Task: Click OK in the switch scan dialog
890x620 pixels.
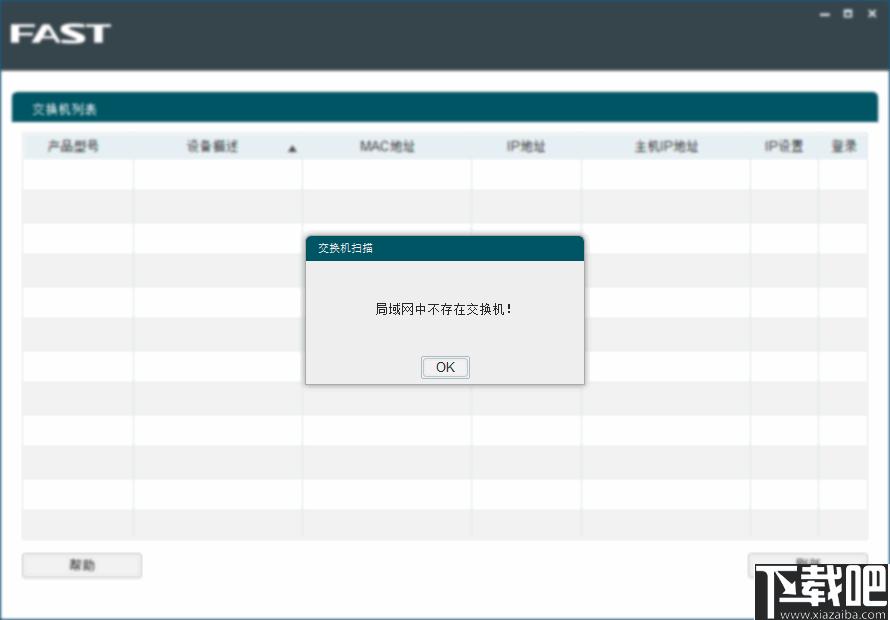Action: [445, 367]
